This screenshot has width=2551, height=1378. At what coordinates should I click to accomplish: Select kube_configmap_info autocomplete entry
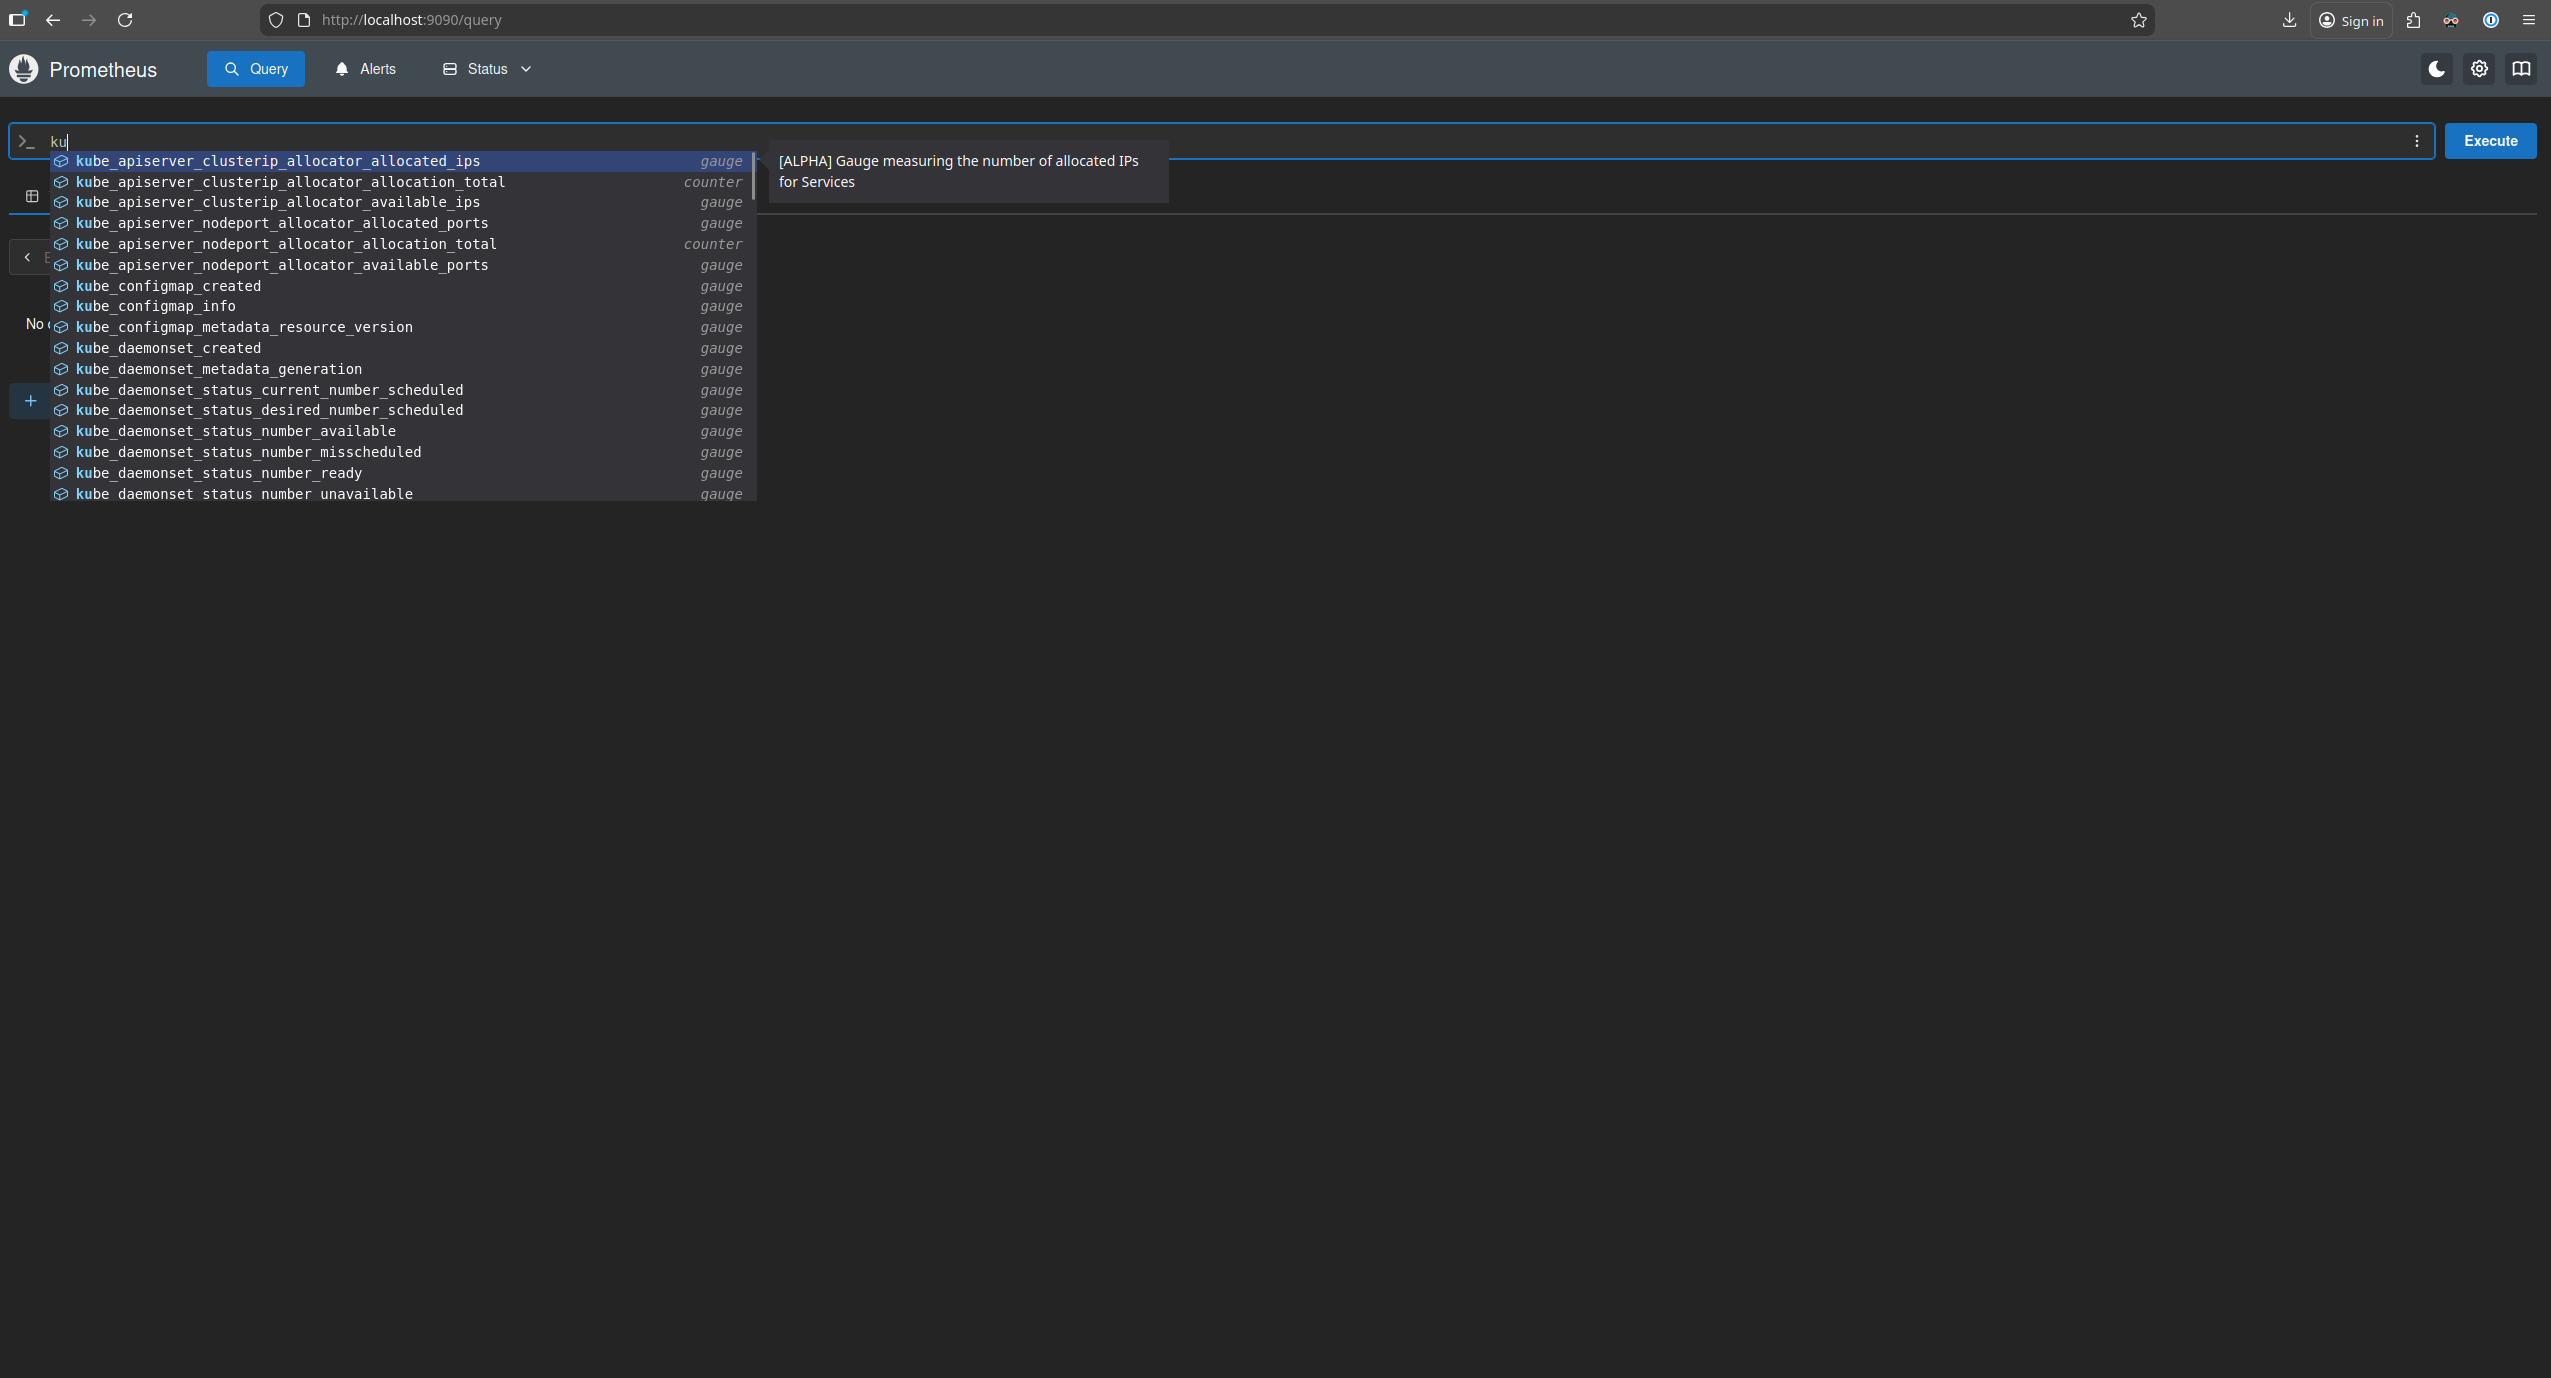[x=156, y=306]
